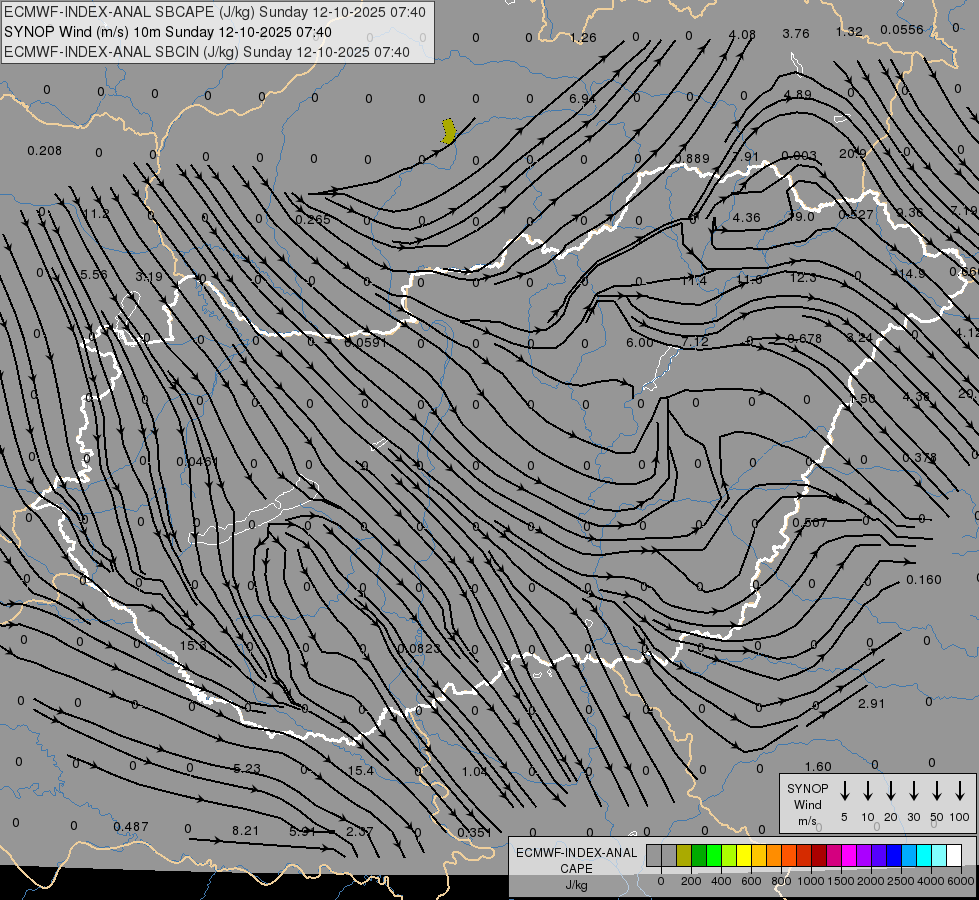This screenshot has height=900, width=979.
Task: Click the 0.0823 data value on map
Action: tap(418, 649)
